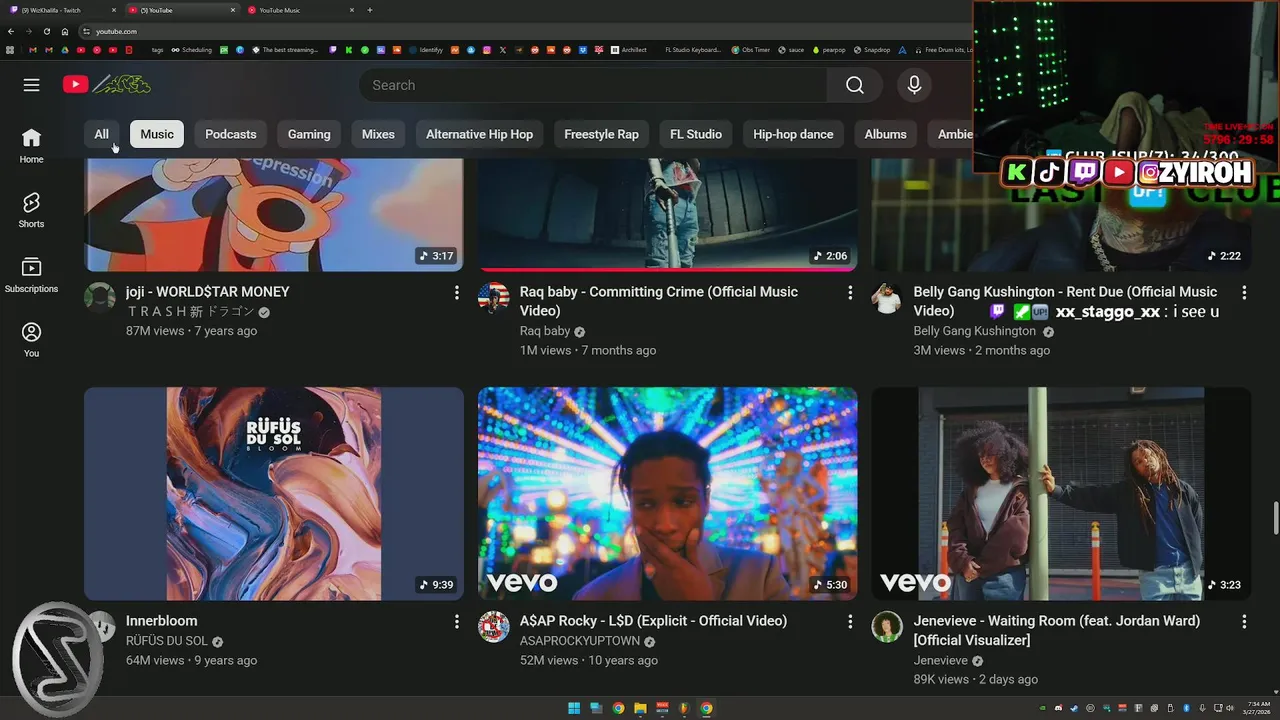Select the Music filter chip
This screenshot has height=720, width=1280.
(157, 134)
